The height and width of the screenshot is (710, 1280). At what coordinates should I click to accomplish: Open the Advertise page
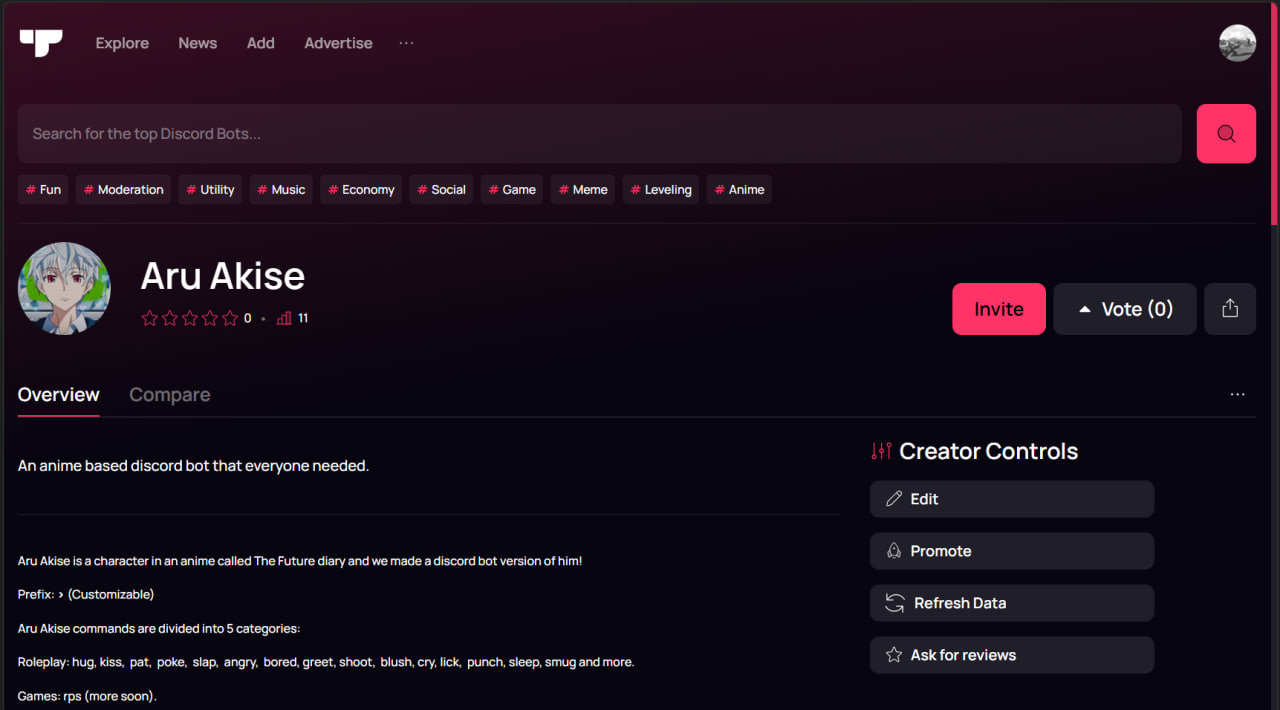[338, 43]
